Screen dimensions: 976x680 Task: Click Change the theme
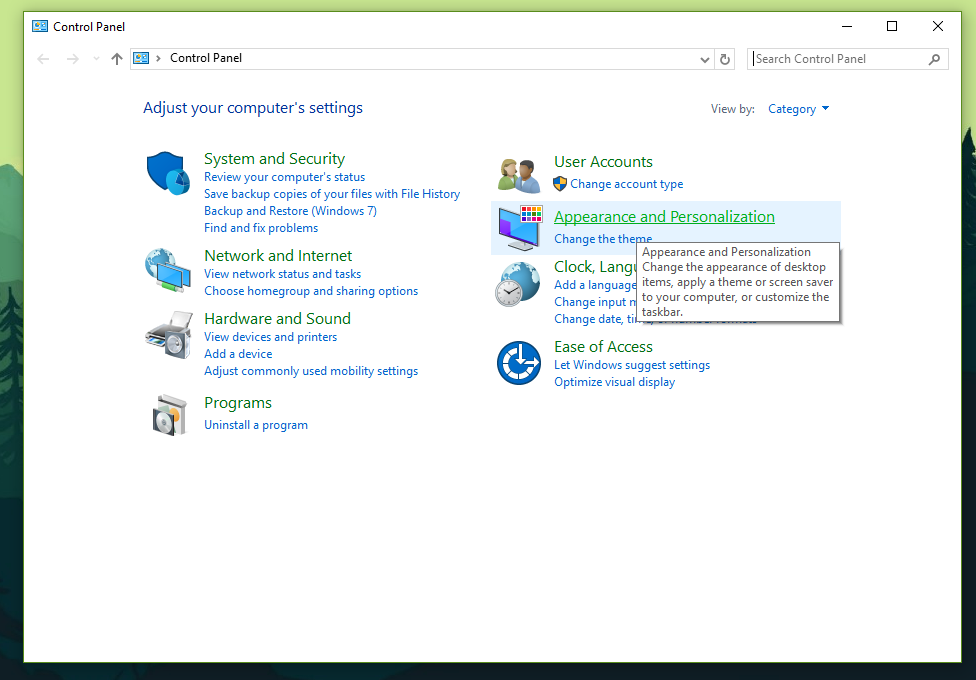click(603, 238)
